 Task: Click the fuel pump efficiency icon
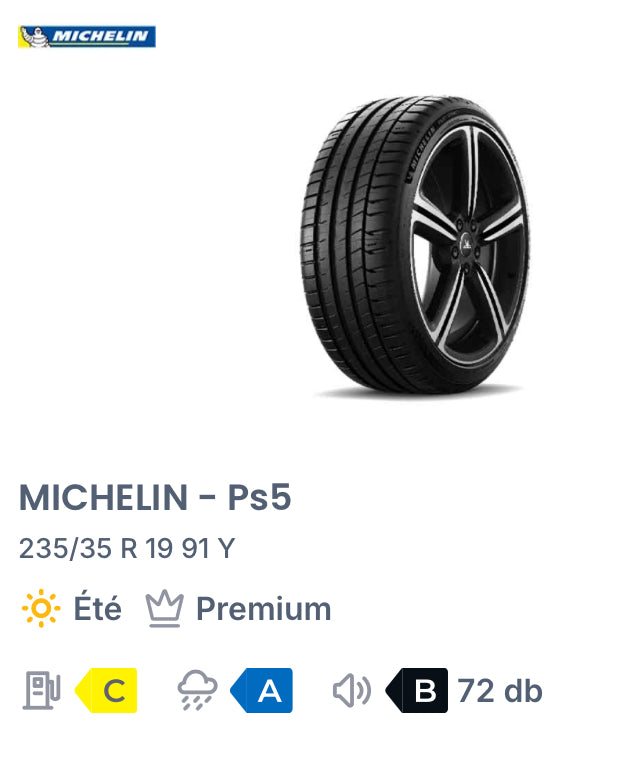[42, 690]
